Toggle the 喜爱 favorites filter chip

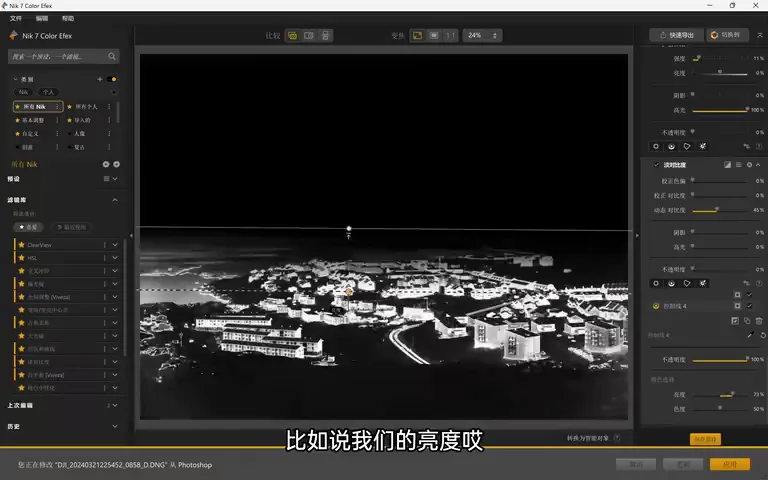[x=28, y=227]
